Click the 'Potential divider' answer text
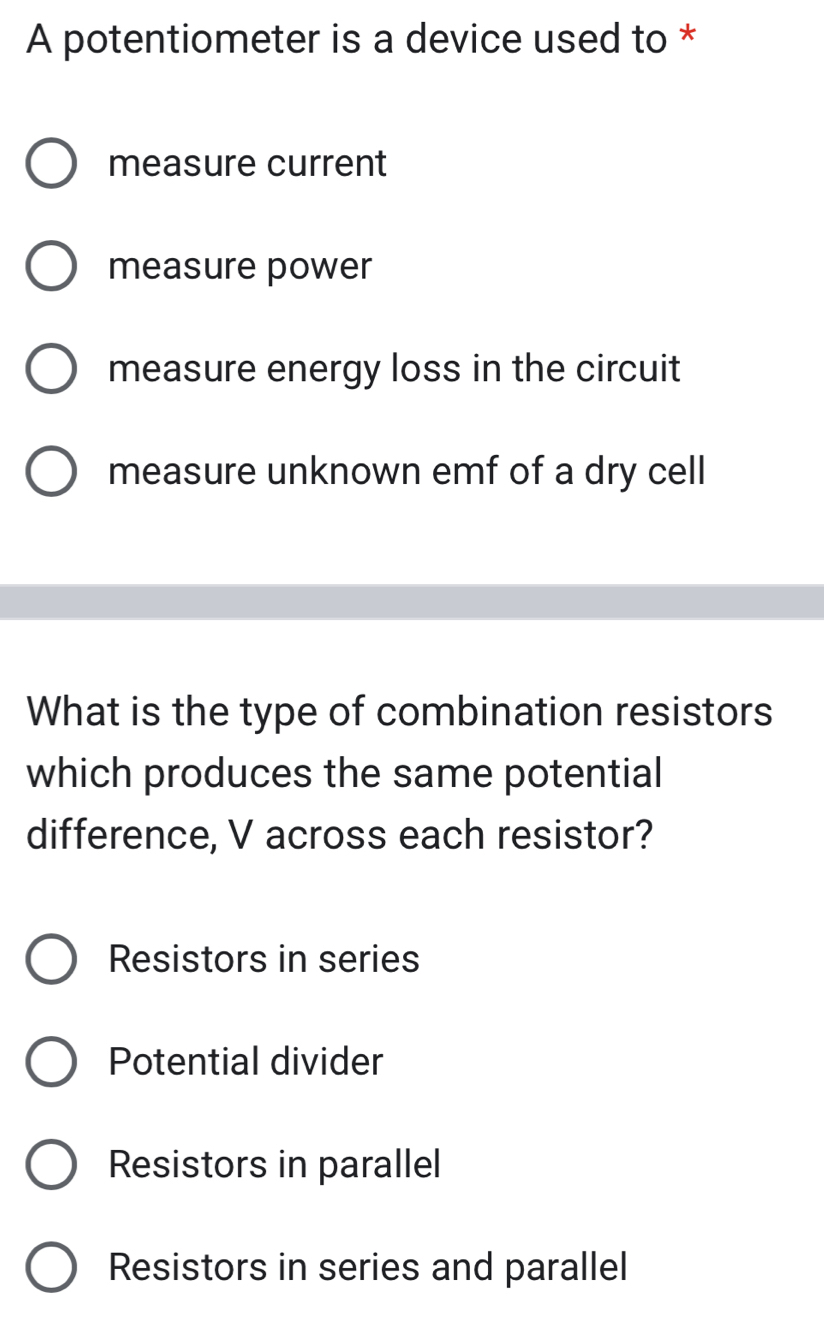824x1330 pixels. point(245,1062)
